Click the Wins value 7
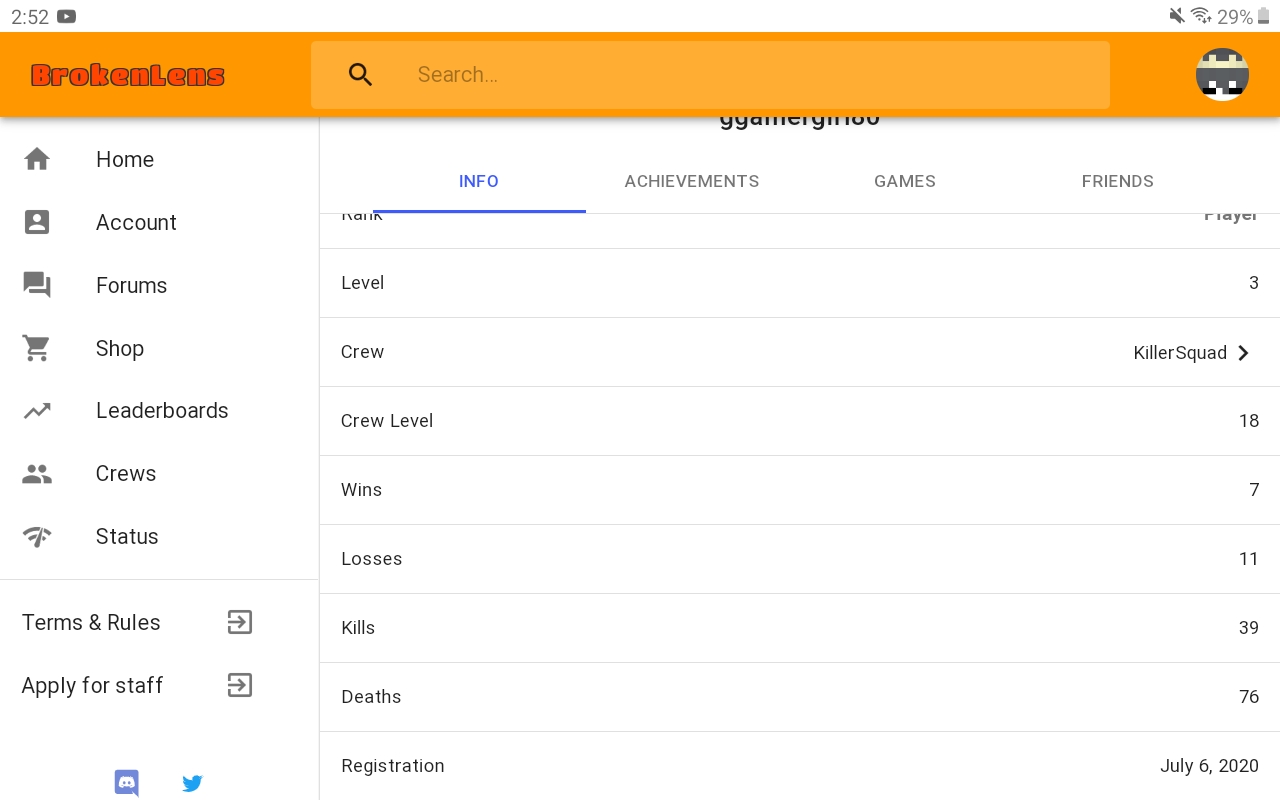The height and width of the screenshot is (800, 1280). tap(1254, 490)
